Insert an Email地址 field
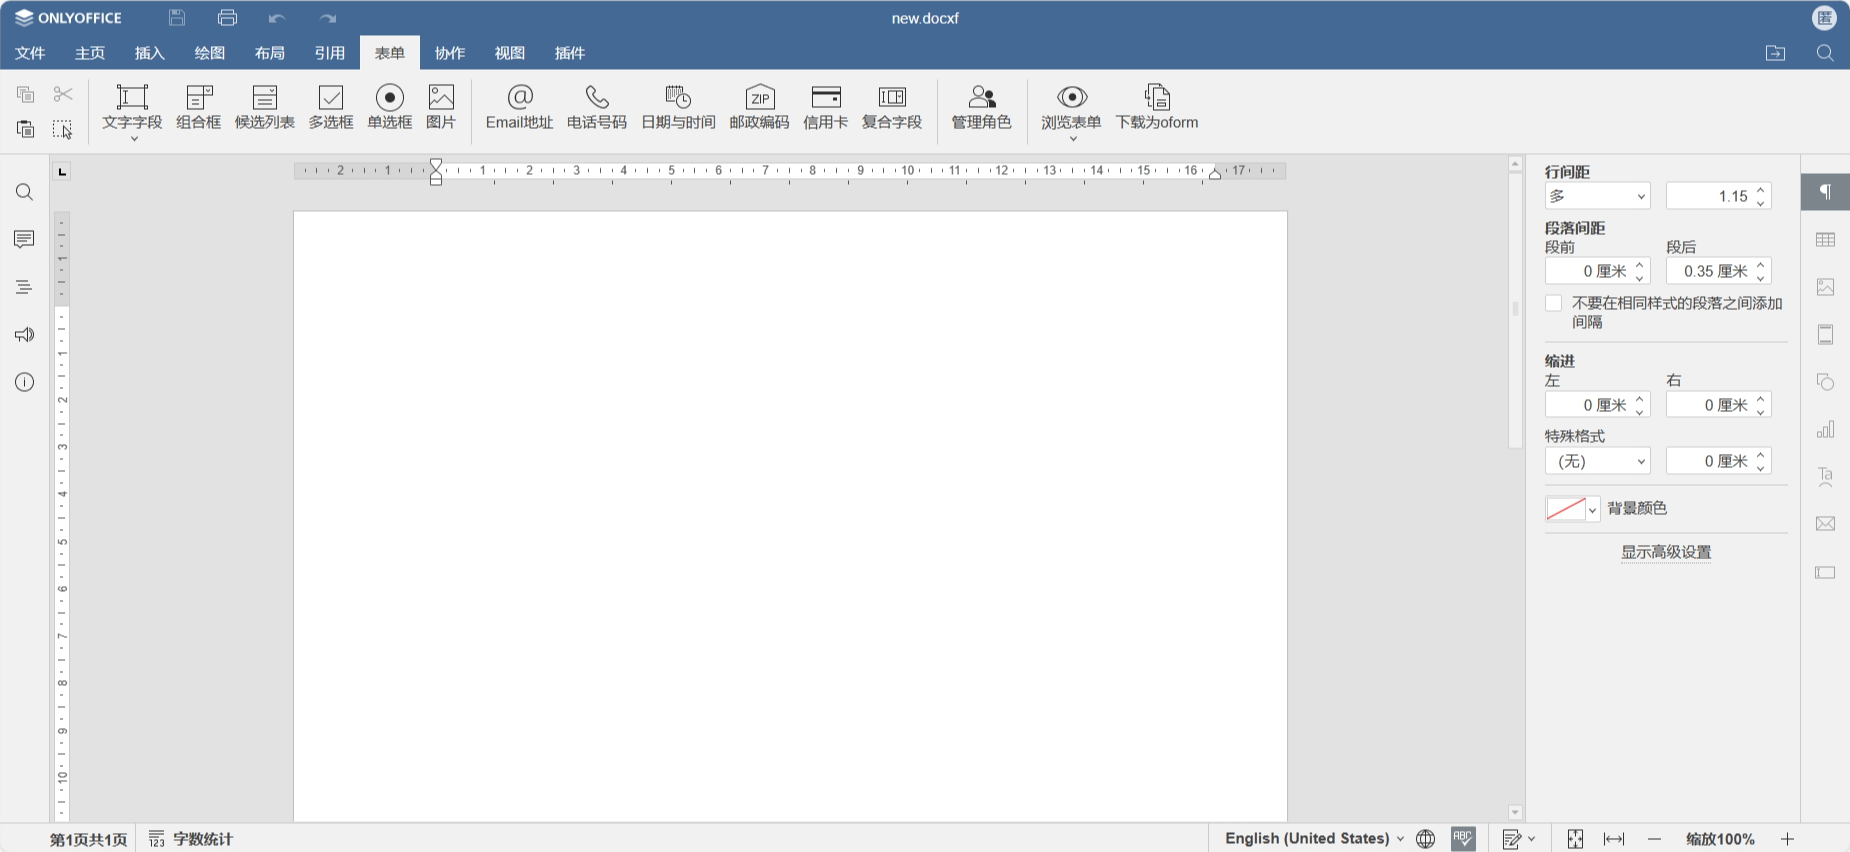The height and width of the screenshot is (852, 1850). tap(519, 107)
